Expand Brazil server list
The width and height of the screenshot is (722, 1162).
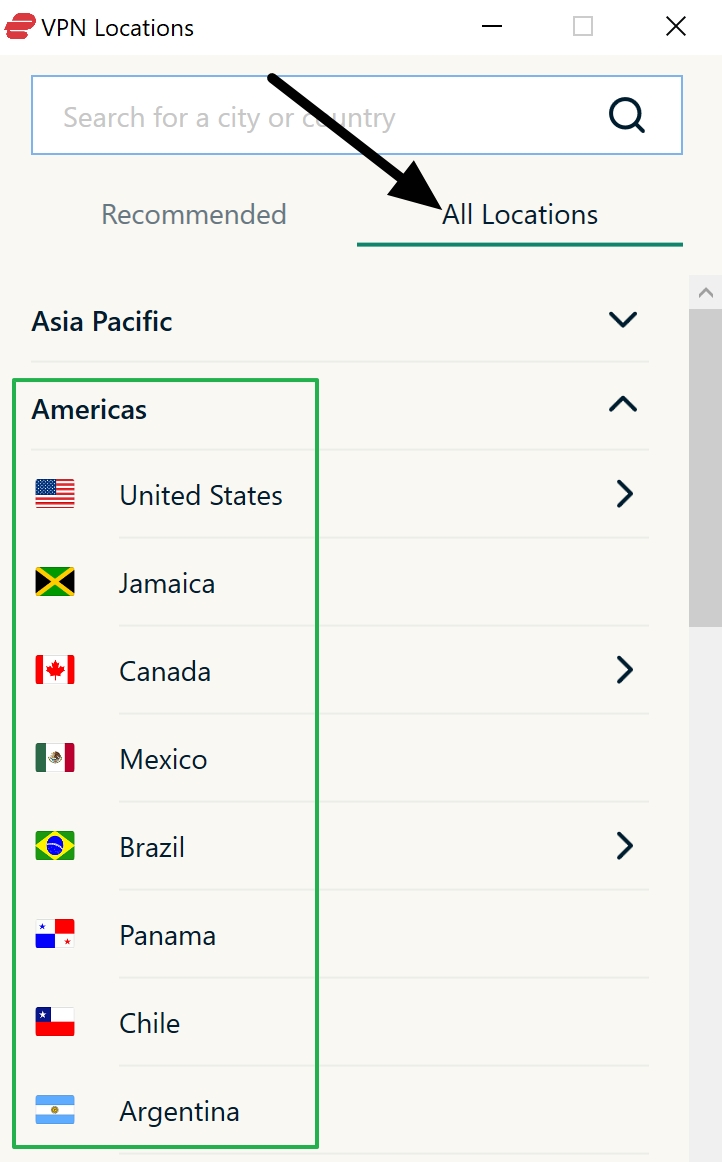click(x=624, y=845)
